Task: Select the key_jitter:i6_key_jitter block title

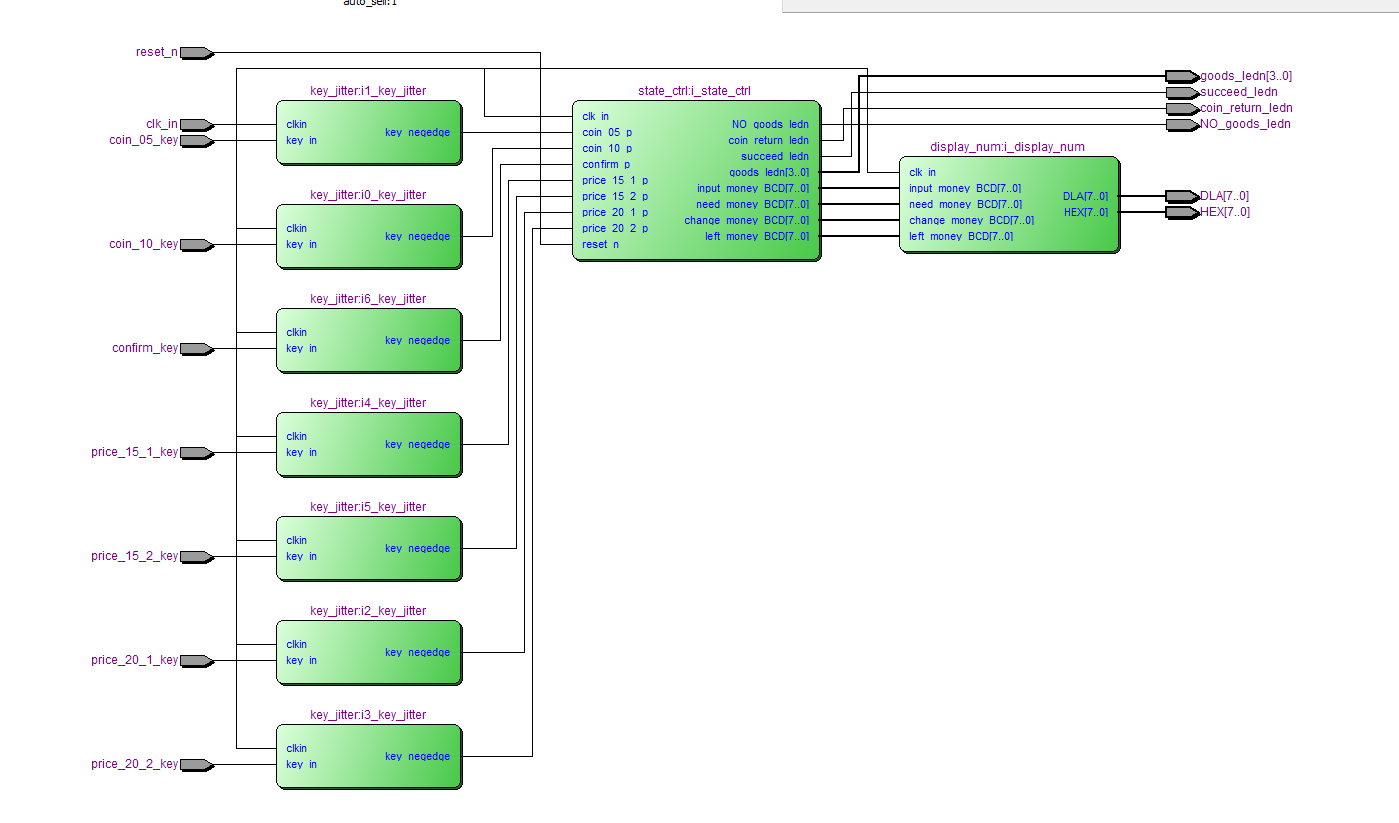Action: [x=368, y=299]
